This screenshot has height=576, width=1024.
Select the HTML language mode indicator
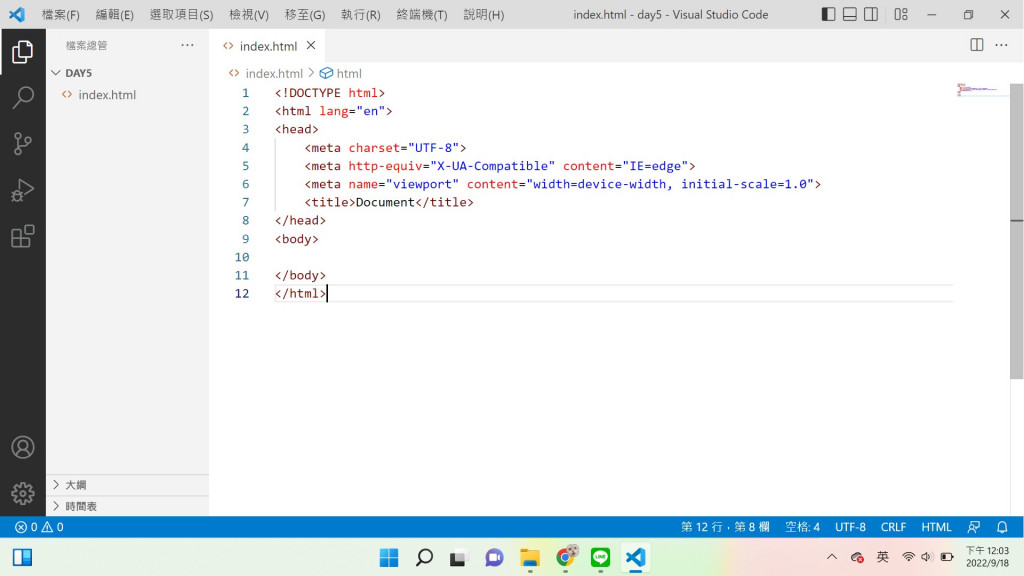coord(936,527)
